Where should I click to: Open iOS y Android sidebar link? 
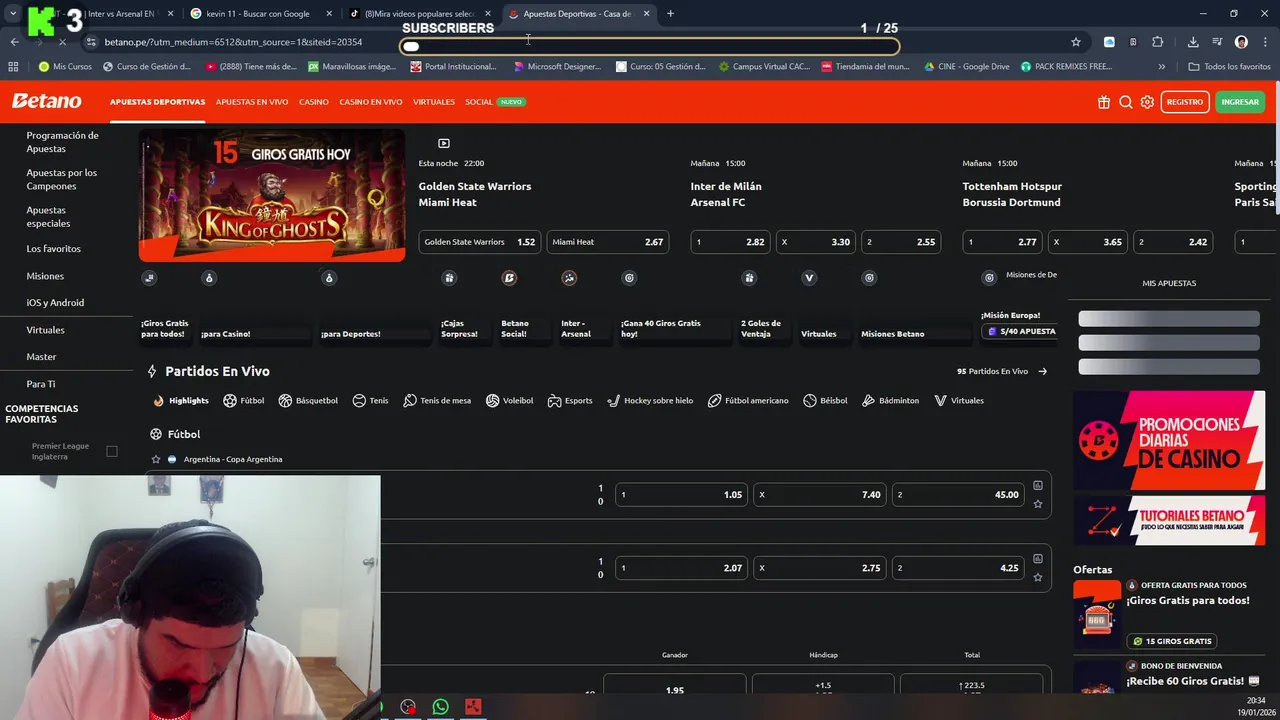[55, 303]
